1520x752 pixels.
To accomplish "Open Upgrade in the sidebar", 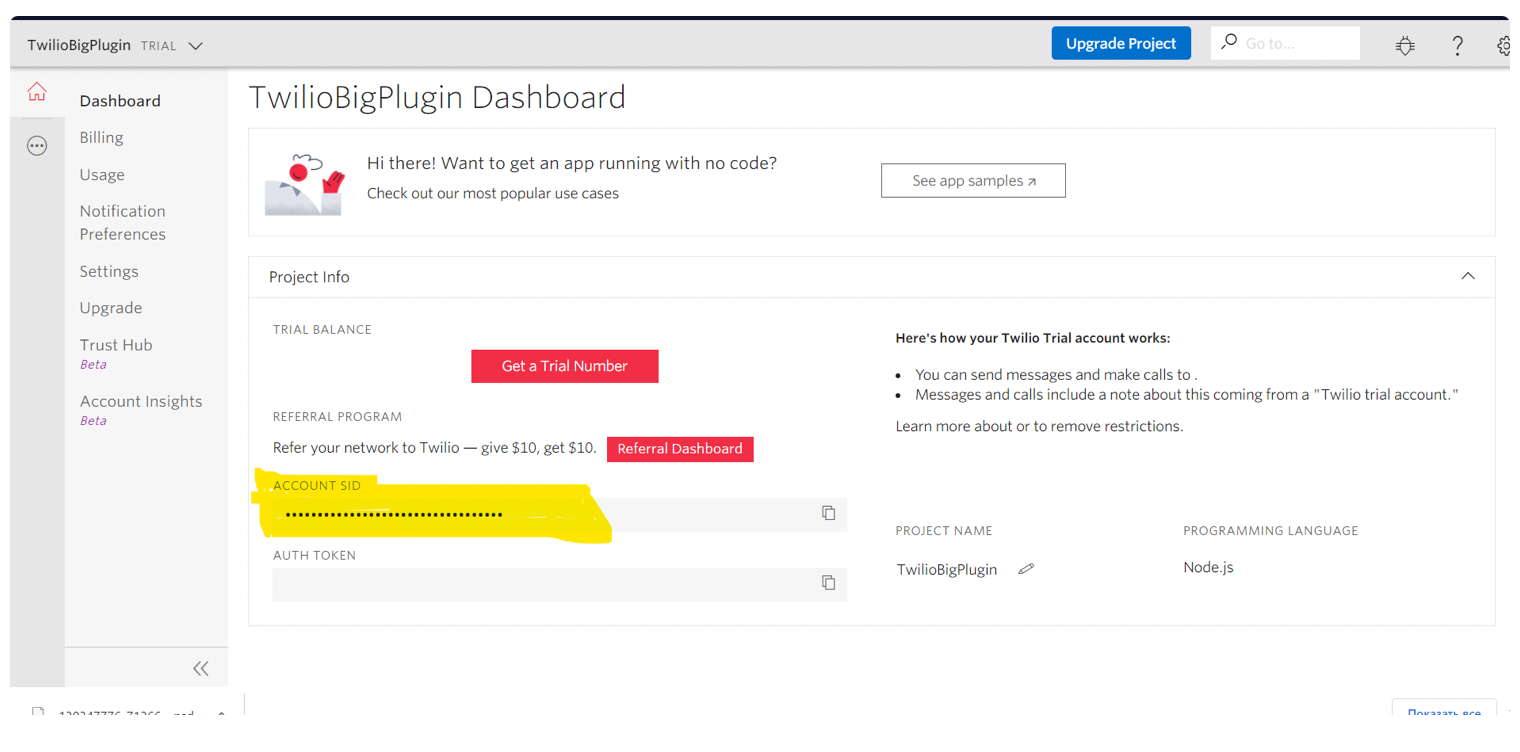I will [111, 308].
